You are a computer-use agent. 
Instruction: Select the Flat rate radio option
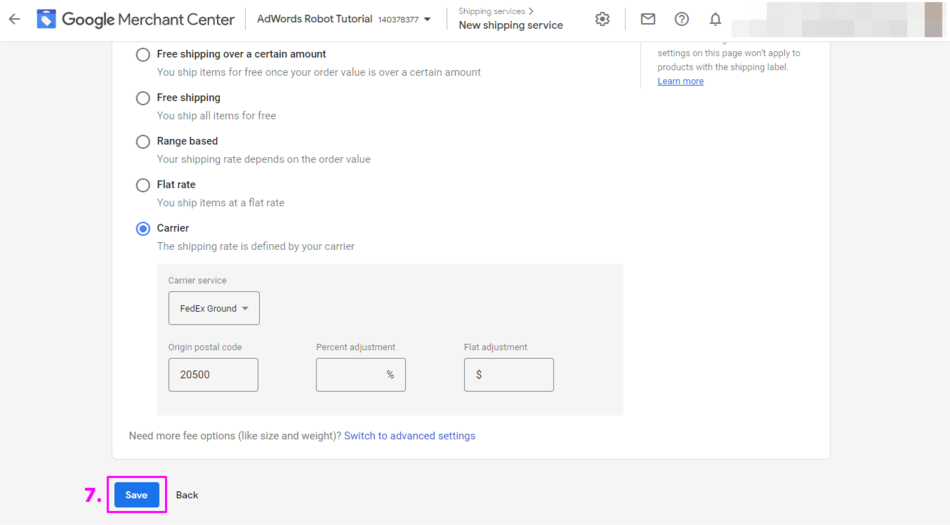(143, 185)
